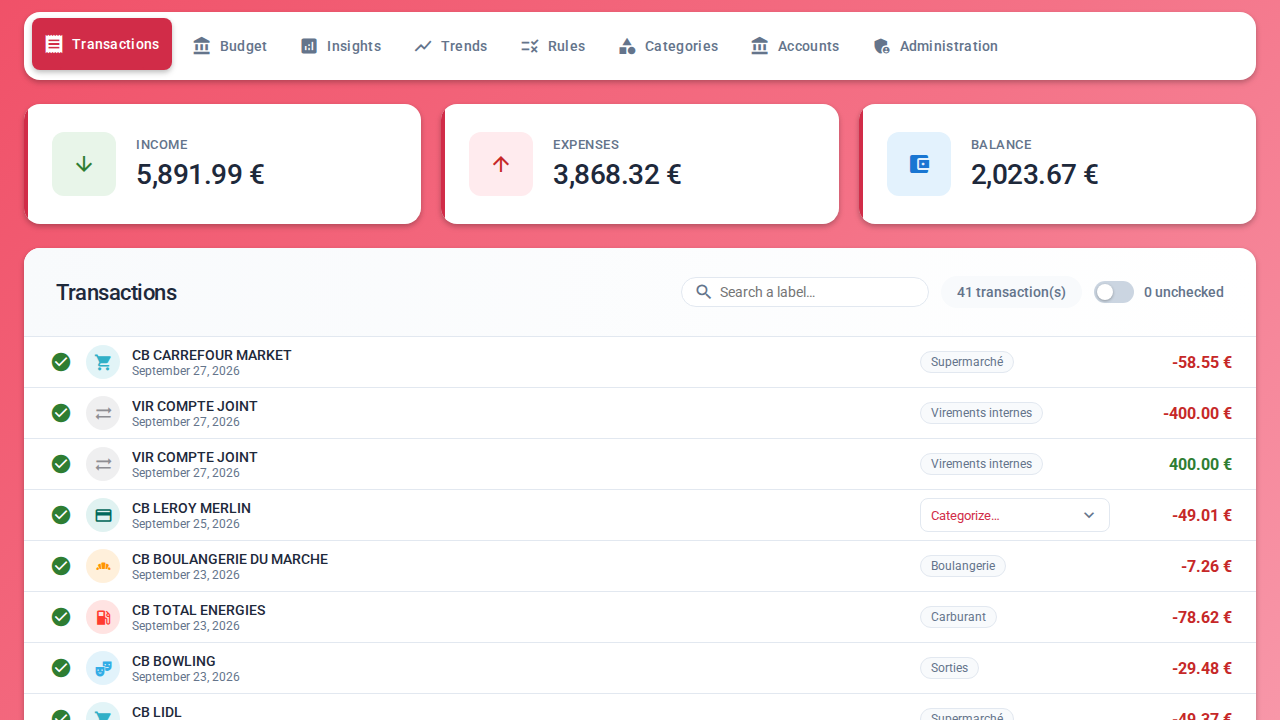Click the Carburant category tag
The width and height of the screenshot is (1280, 720).
(958, 617)
